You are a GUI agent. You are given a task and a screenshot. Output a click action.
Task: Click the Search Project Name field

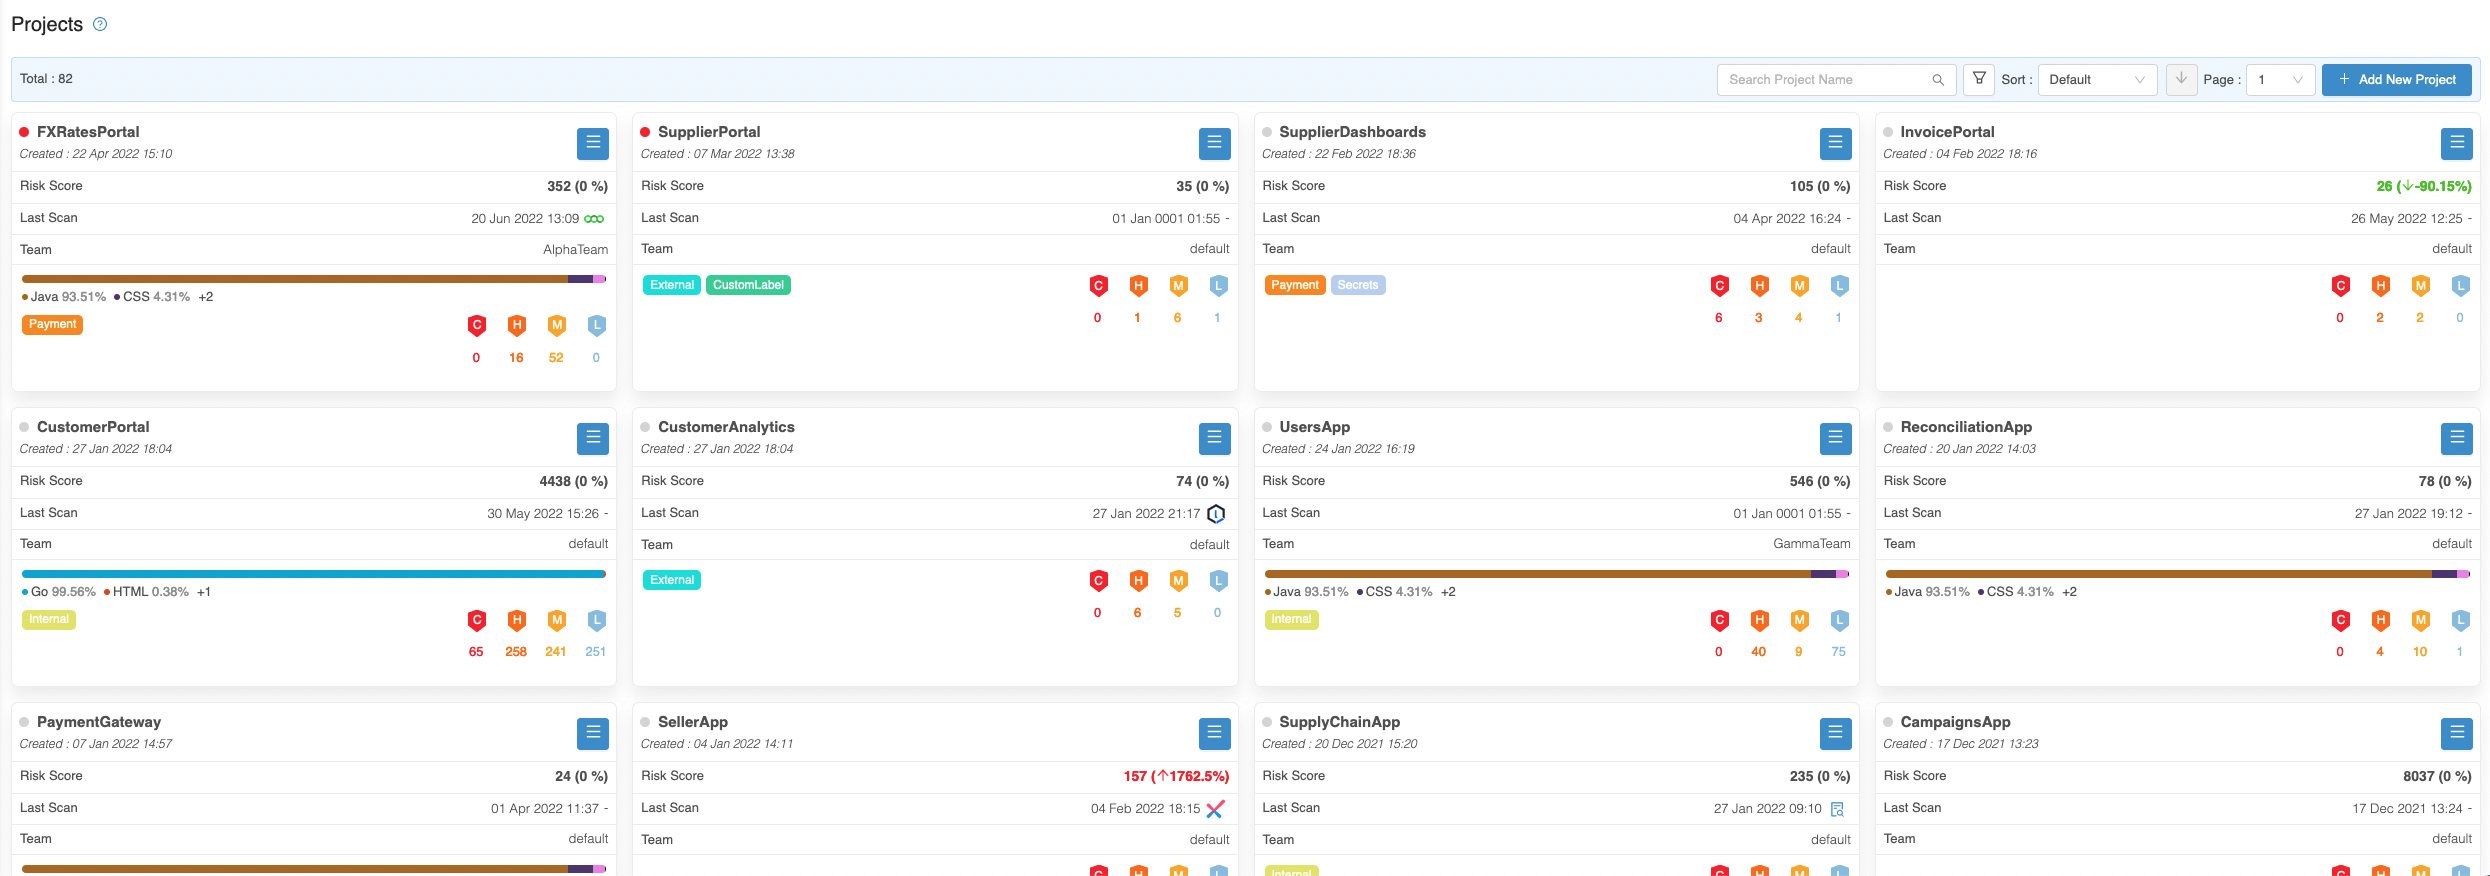[x=1836, y=80]
